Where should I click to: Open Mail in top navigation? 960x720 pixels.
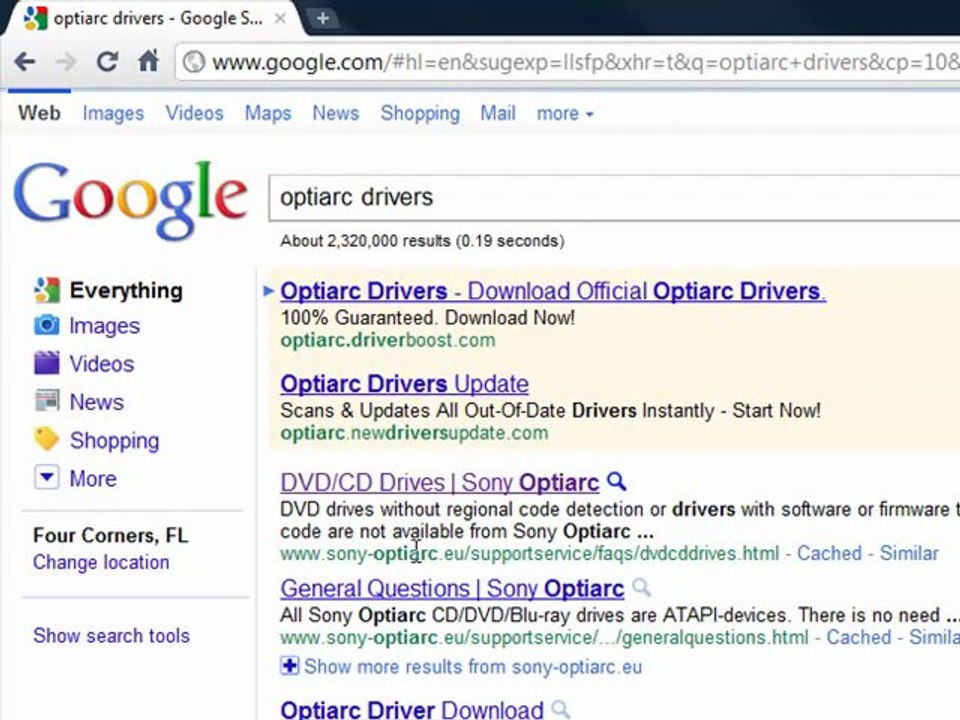coord(498,113)
